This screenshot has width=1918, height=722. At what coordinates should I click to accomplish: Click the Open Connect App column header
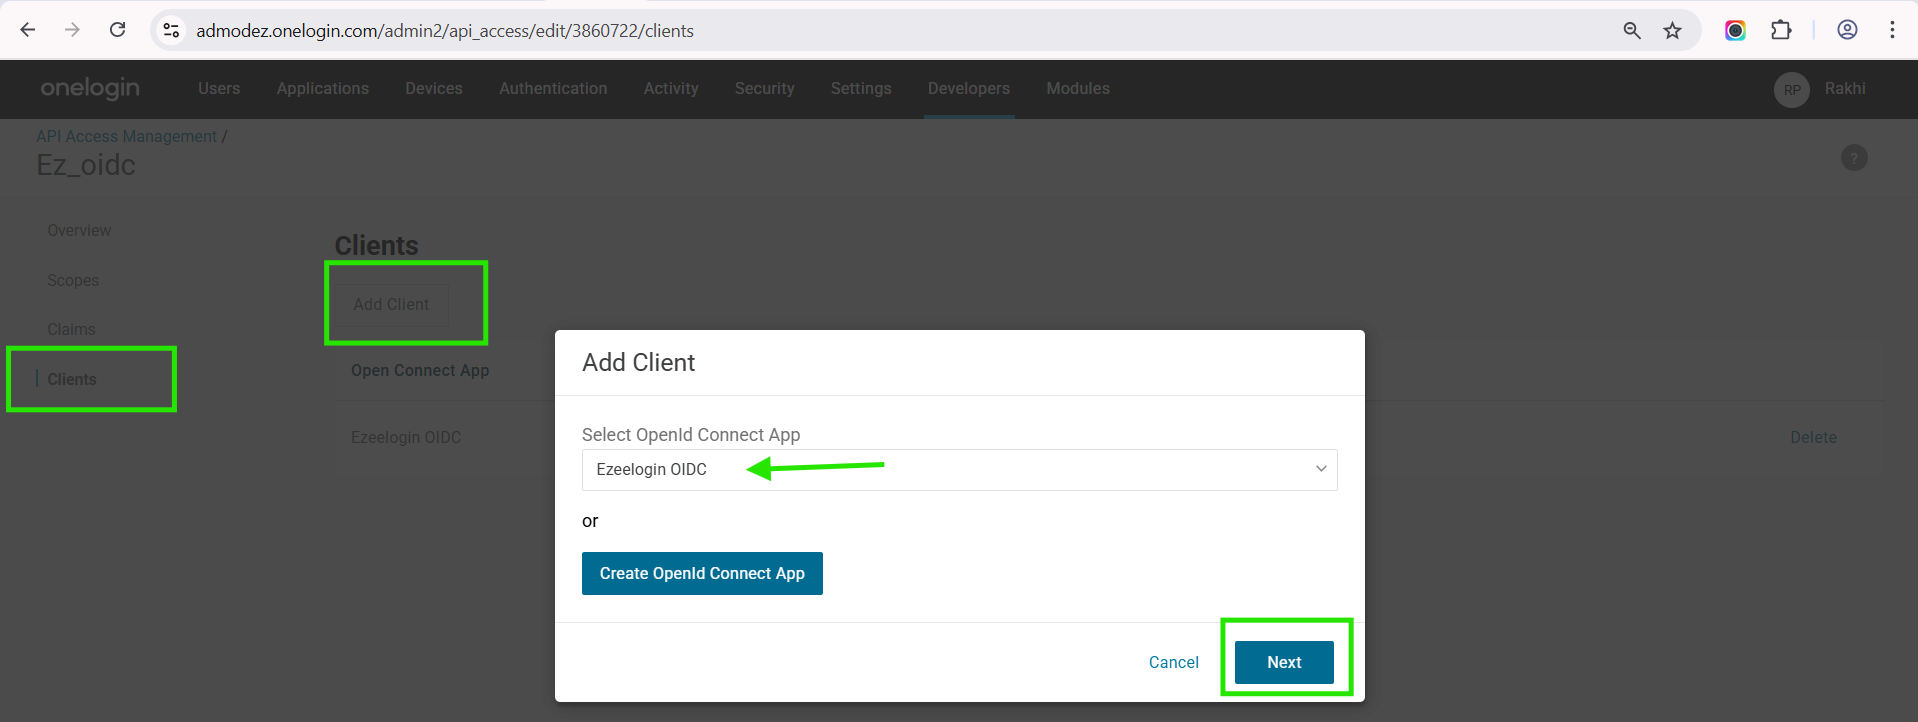click(420, 370)
